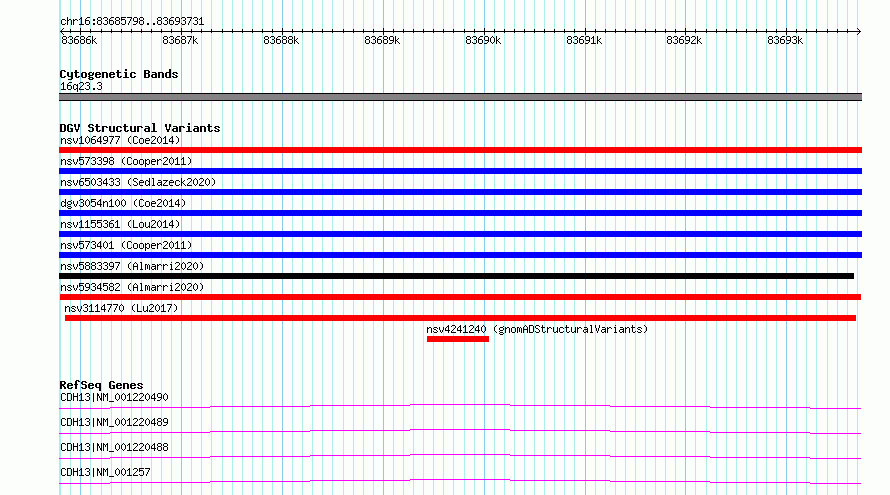Click the blue nsv573401 variant bar

tap(460, 255)
